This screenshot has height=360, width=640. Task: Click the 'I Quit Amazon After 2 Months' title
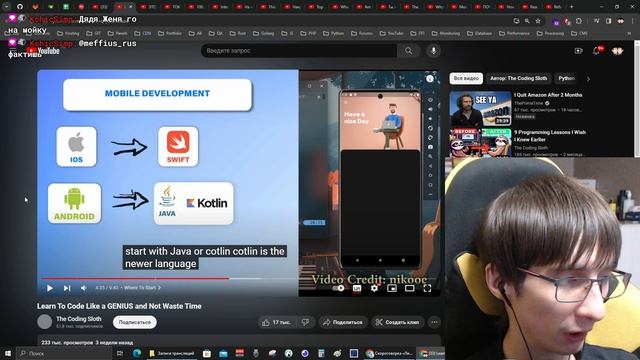tap(548, 95)
